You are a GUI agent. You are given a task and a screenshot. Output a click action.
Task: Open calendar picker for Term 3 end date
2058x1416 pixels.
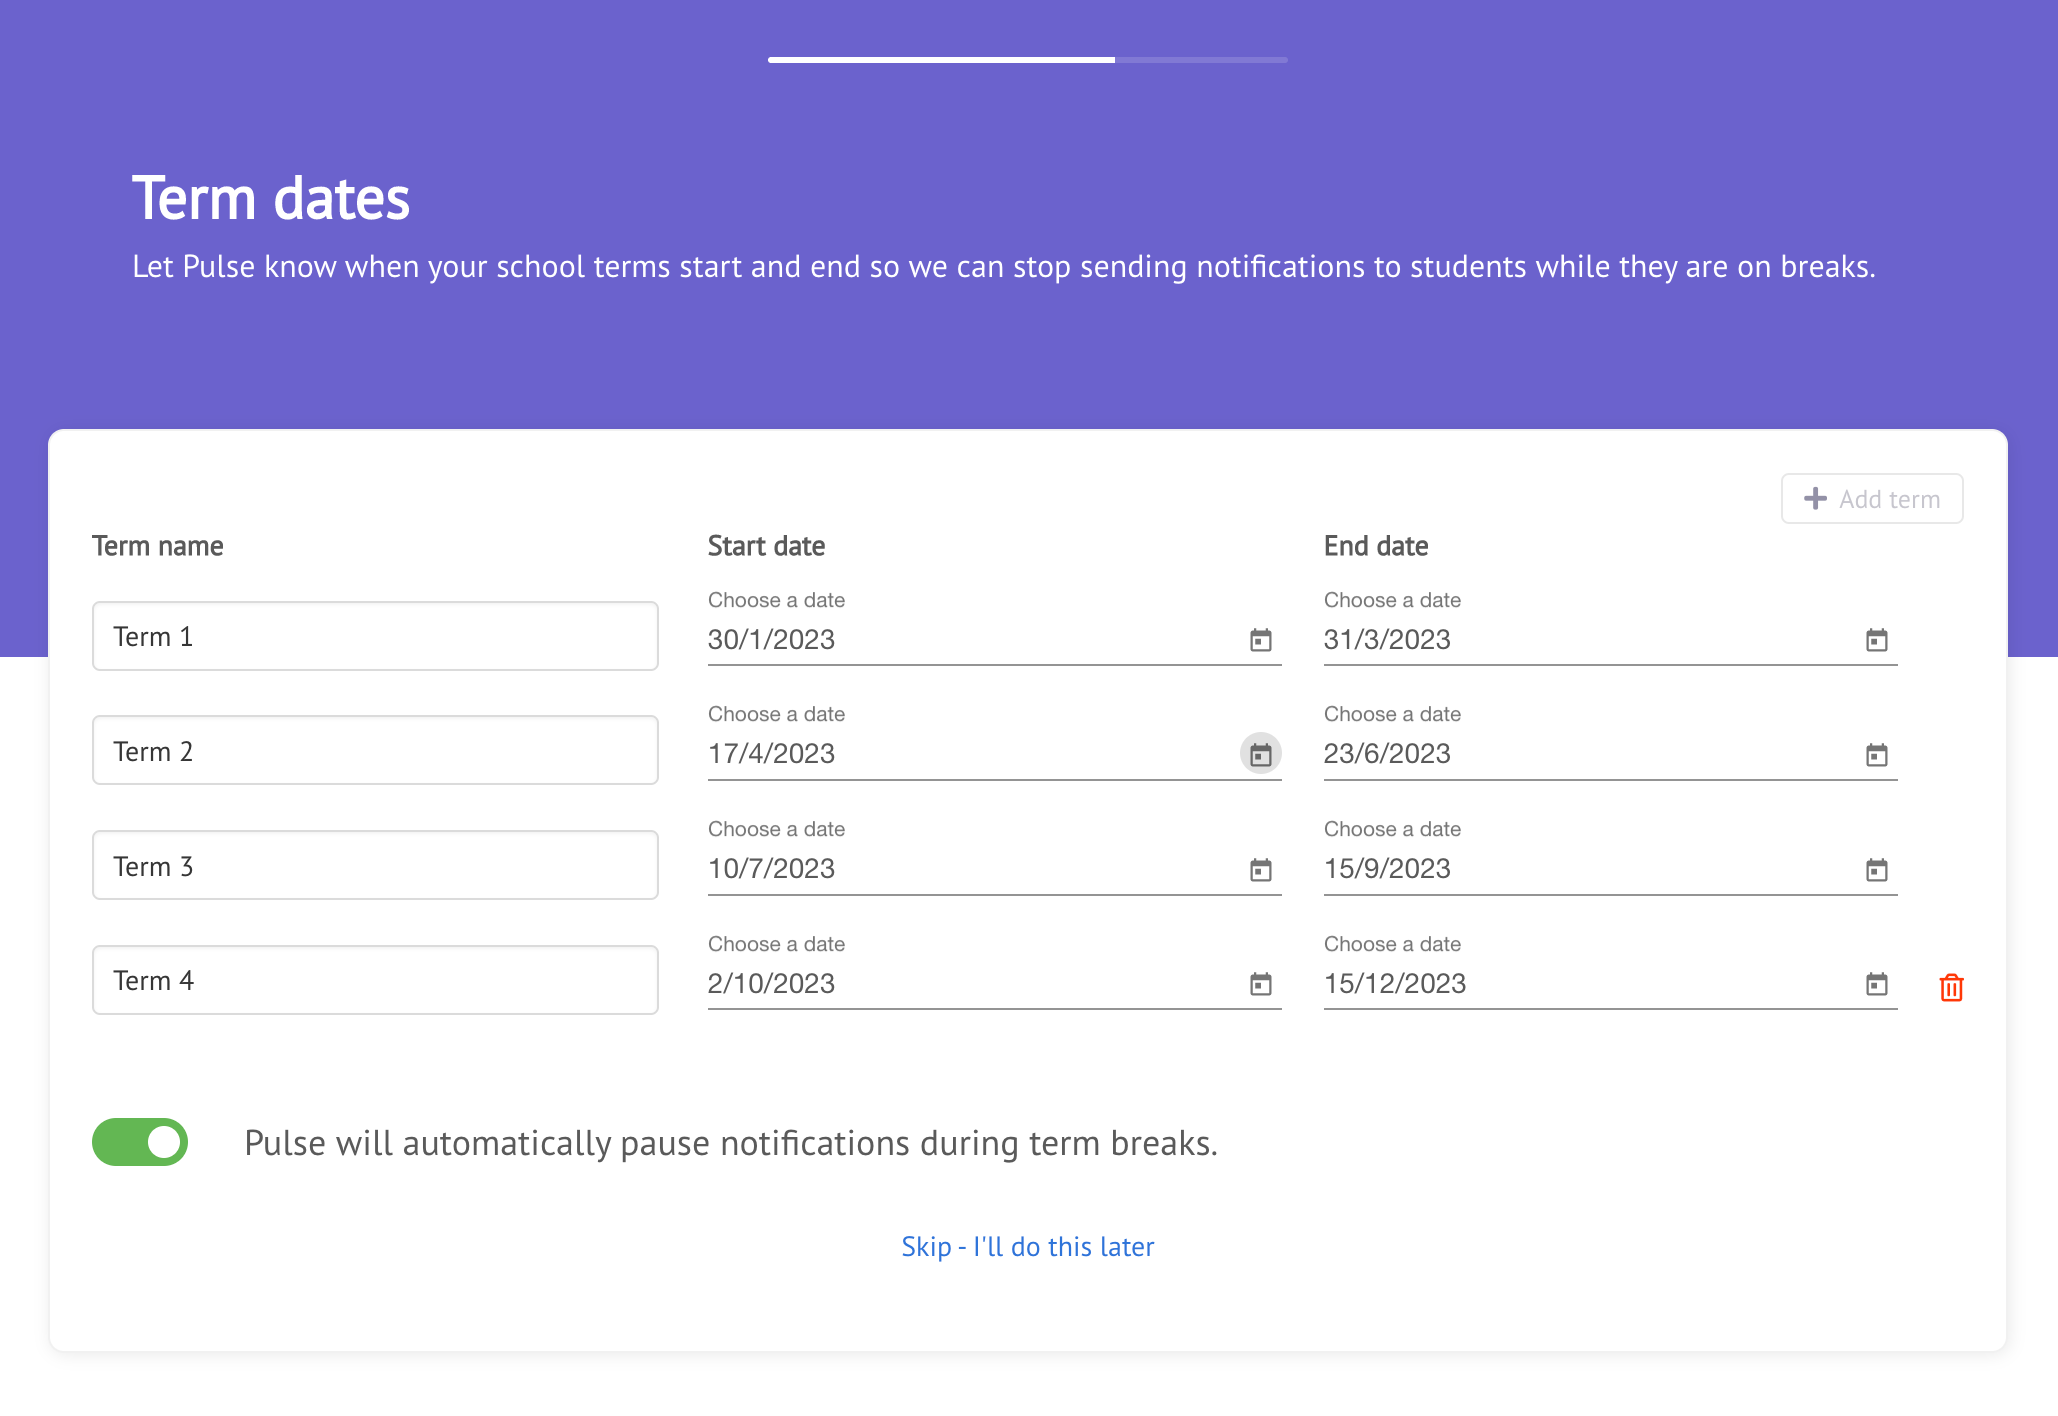coord(1876,870)
